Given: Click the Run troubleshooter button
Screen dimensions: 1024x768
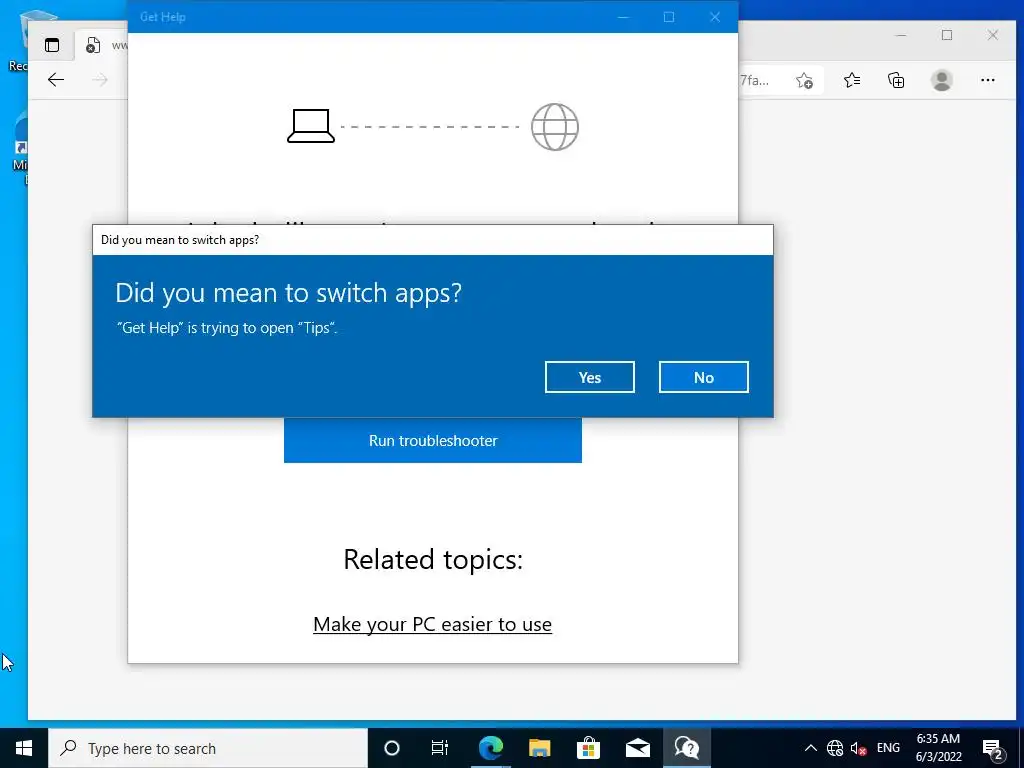Looking at the screenshot, I should click(432, 440).
